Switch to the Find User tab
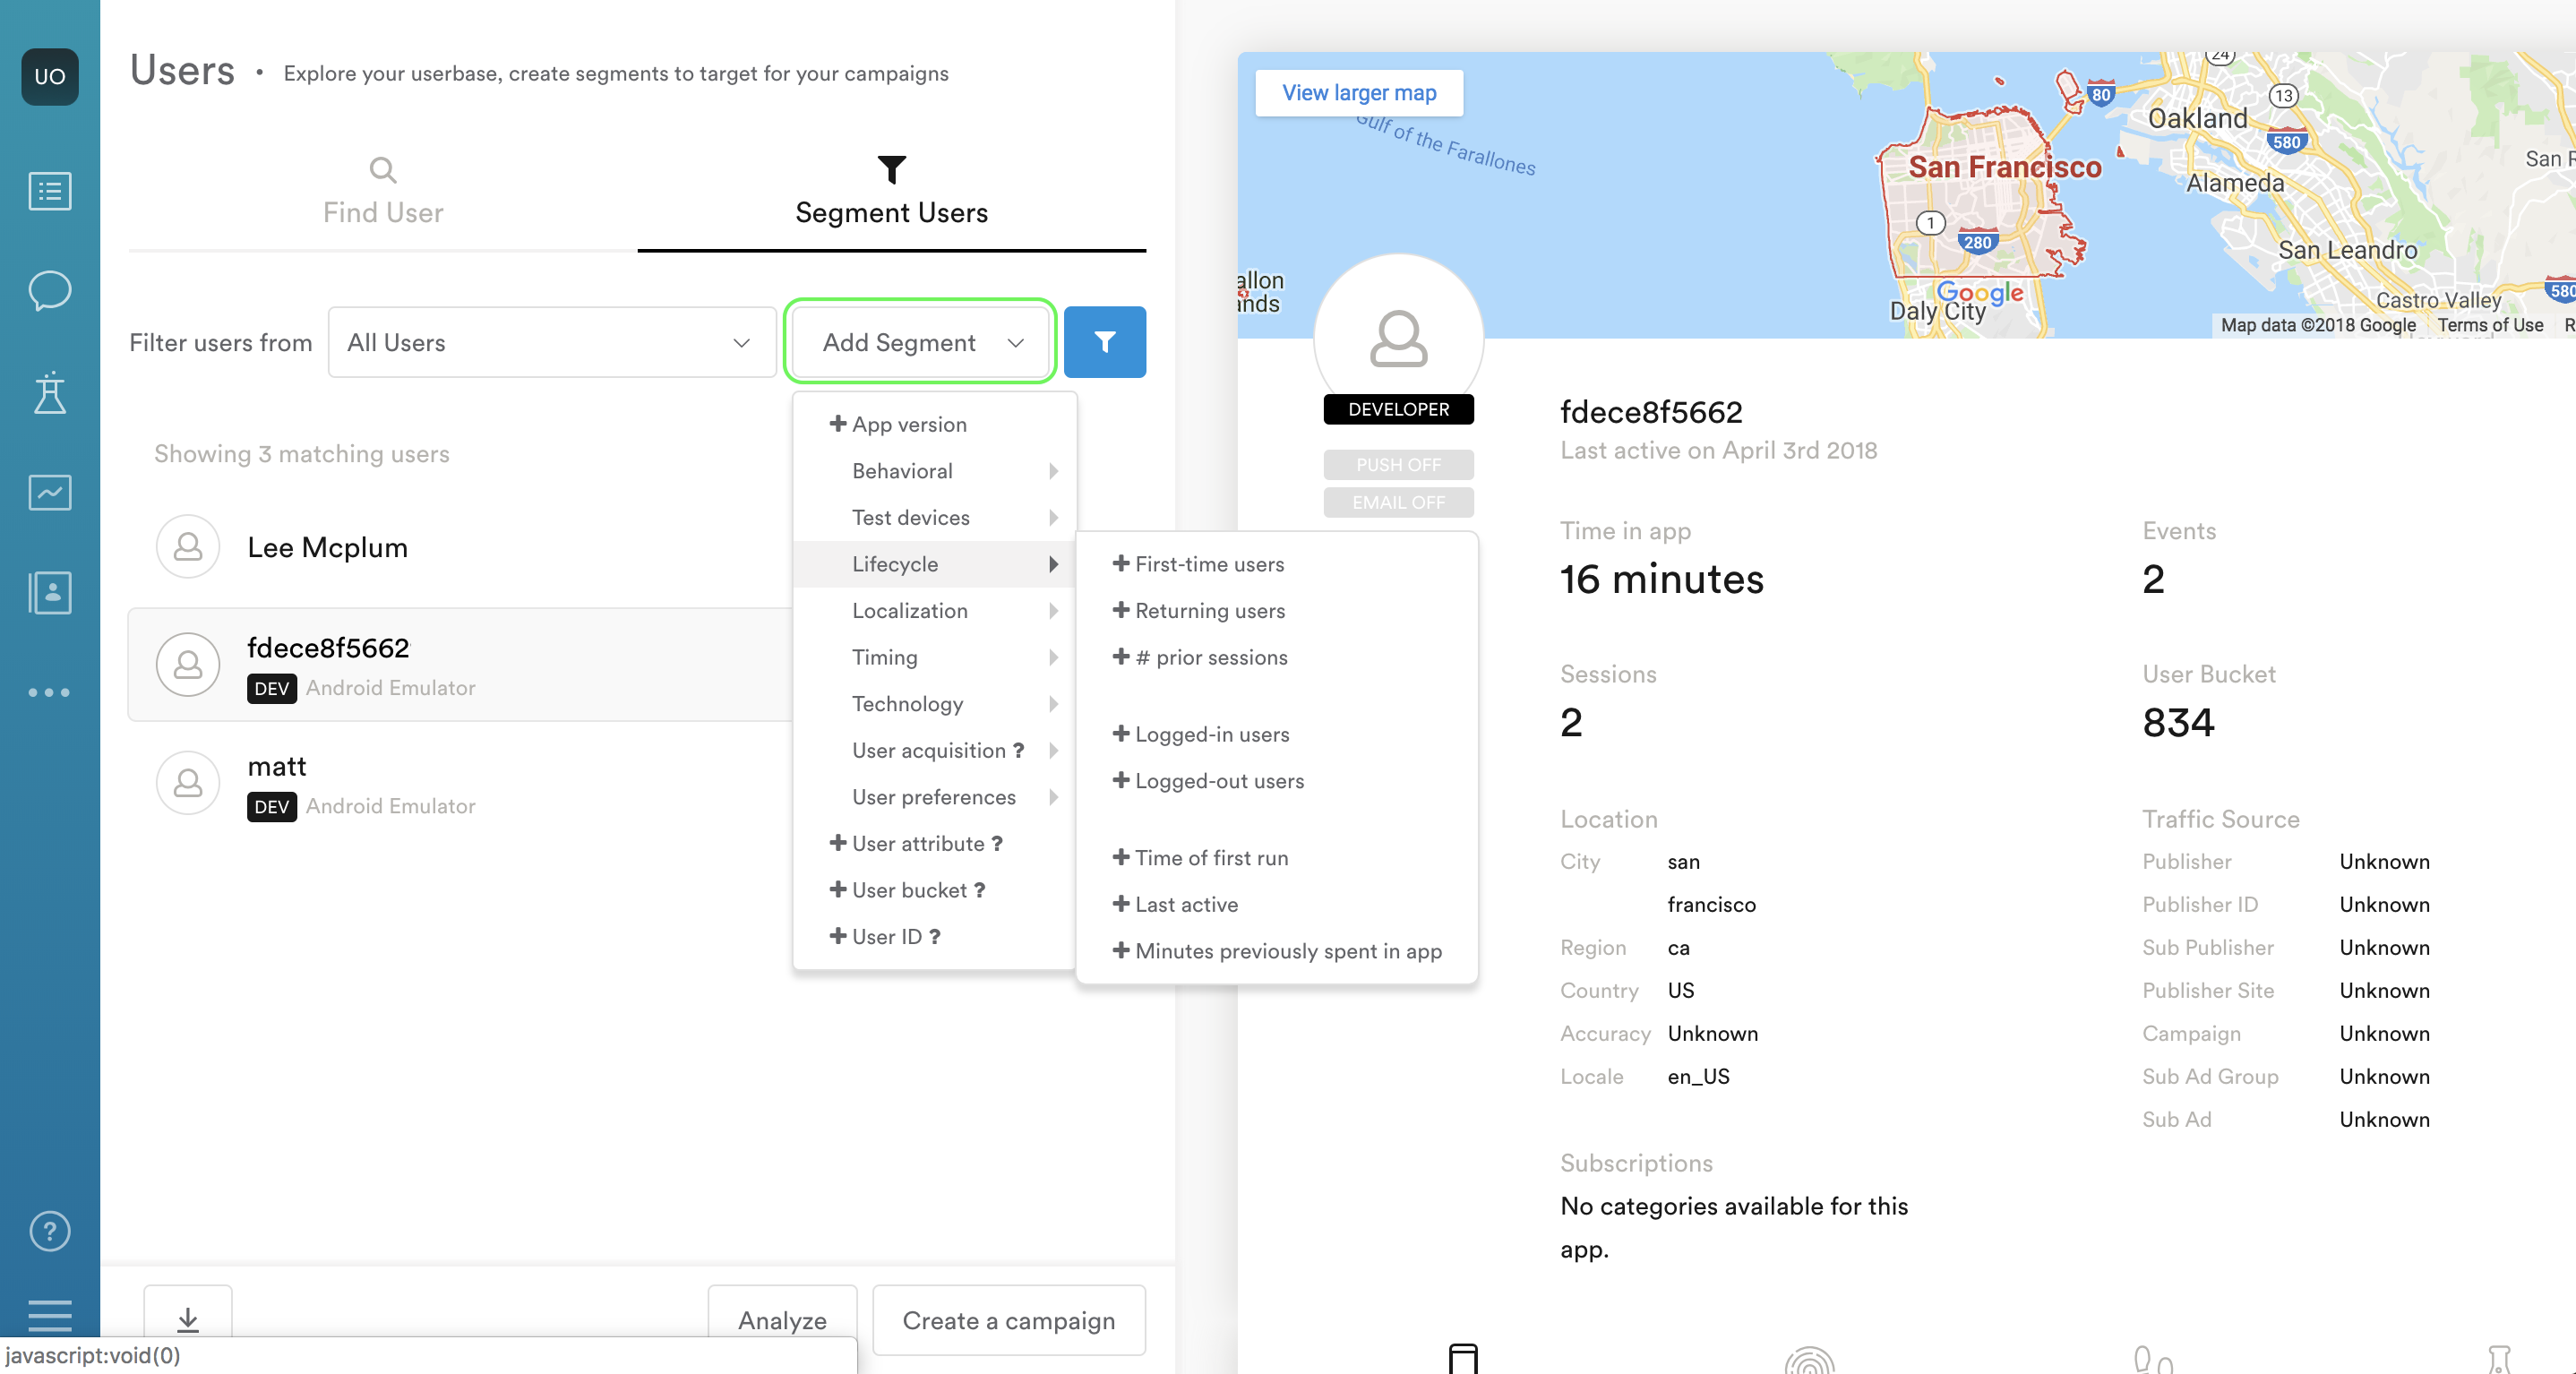 [x=382, y=192]
